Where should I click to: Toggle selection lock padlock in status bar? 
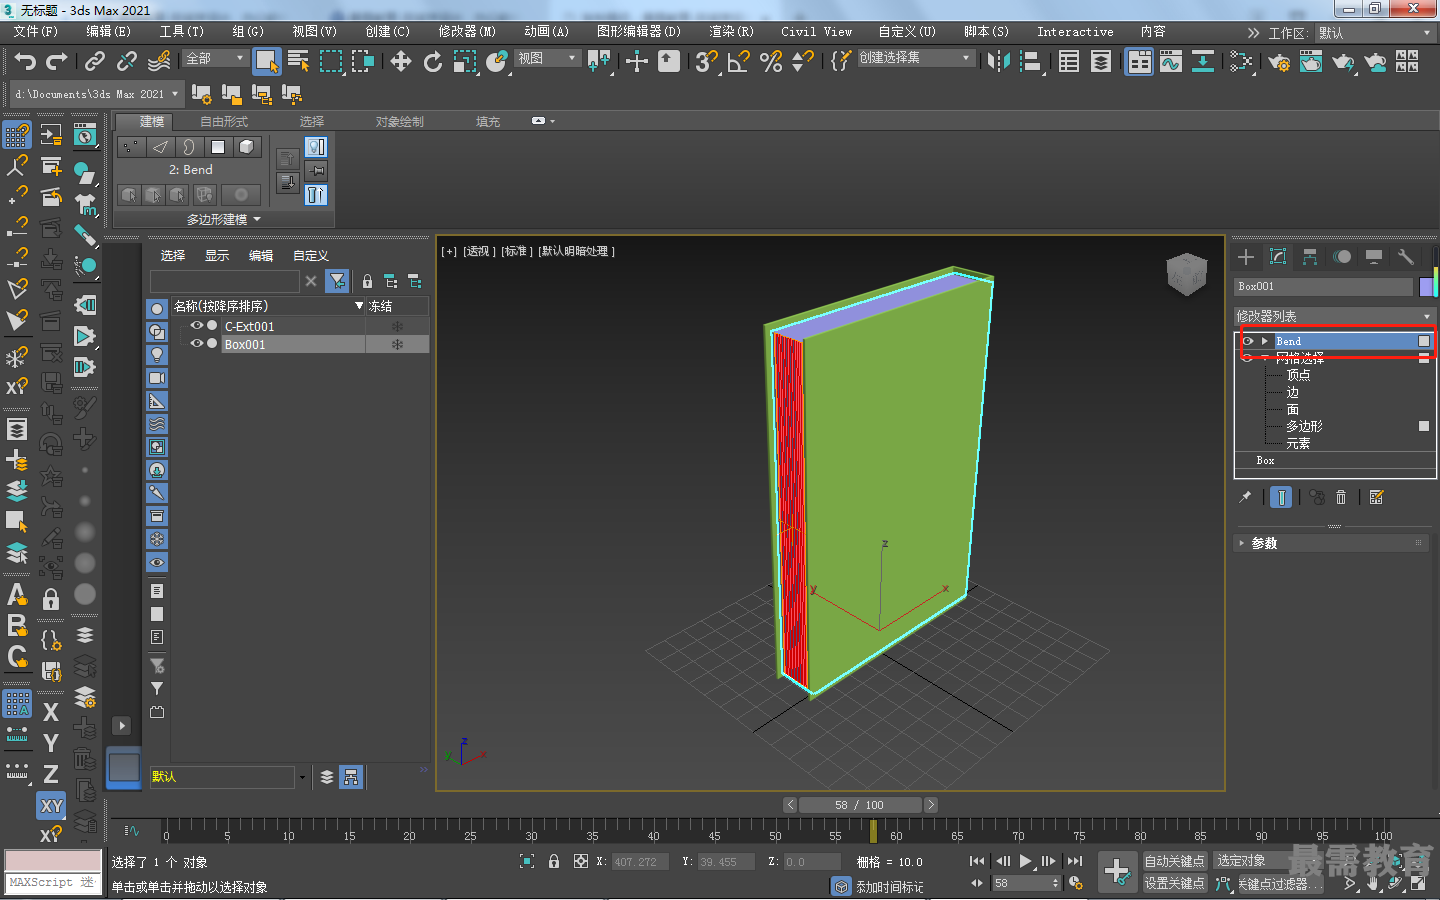point(554,861)
